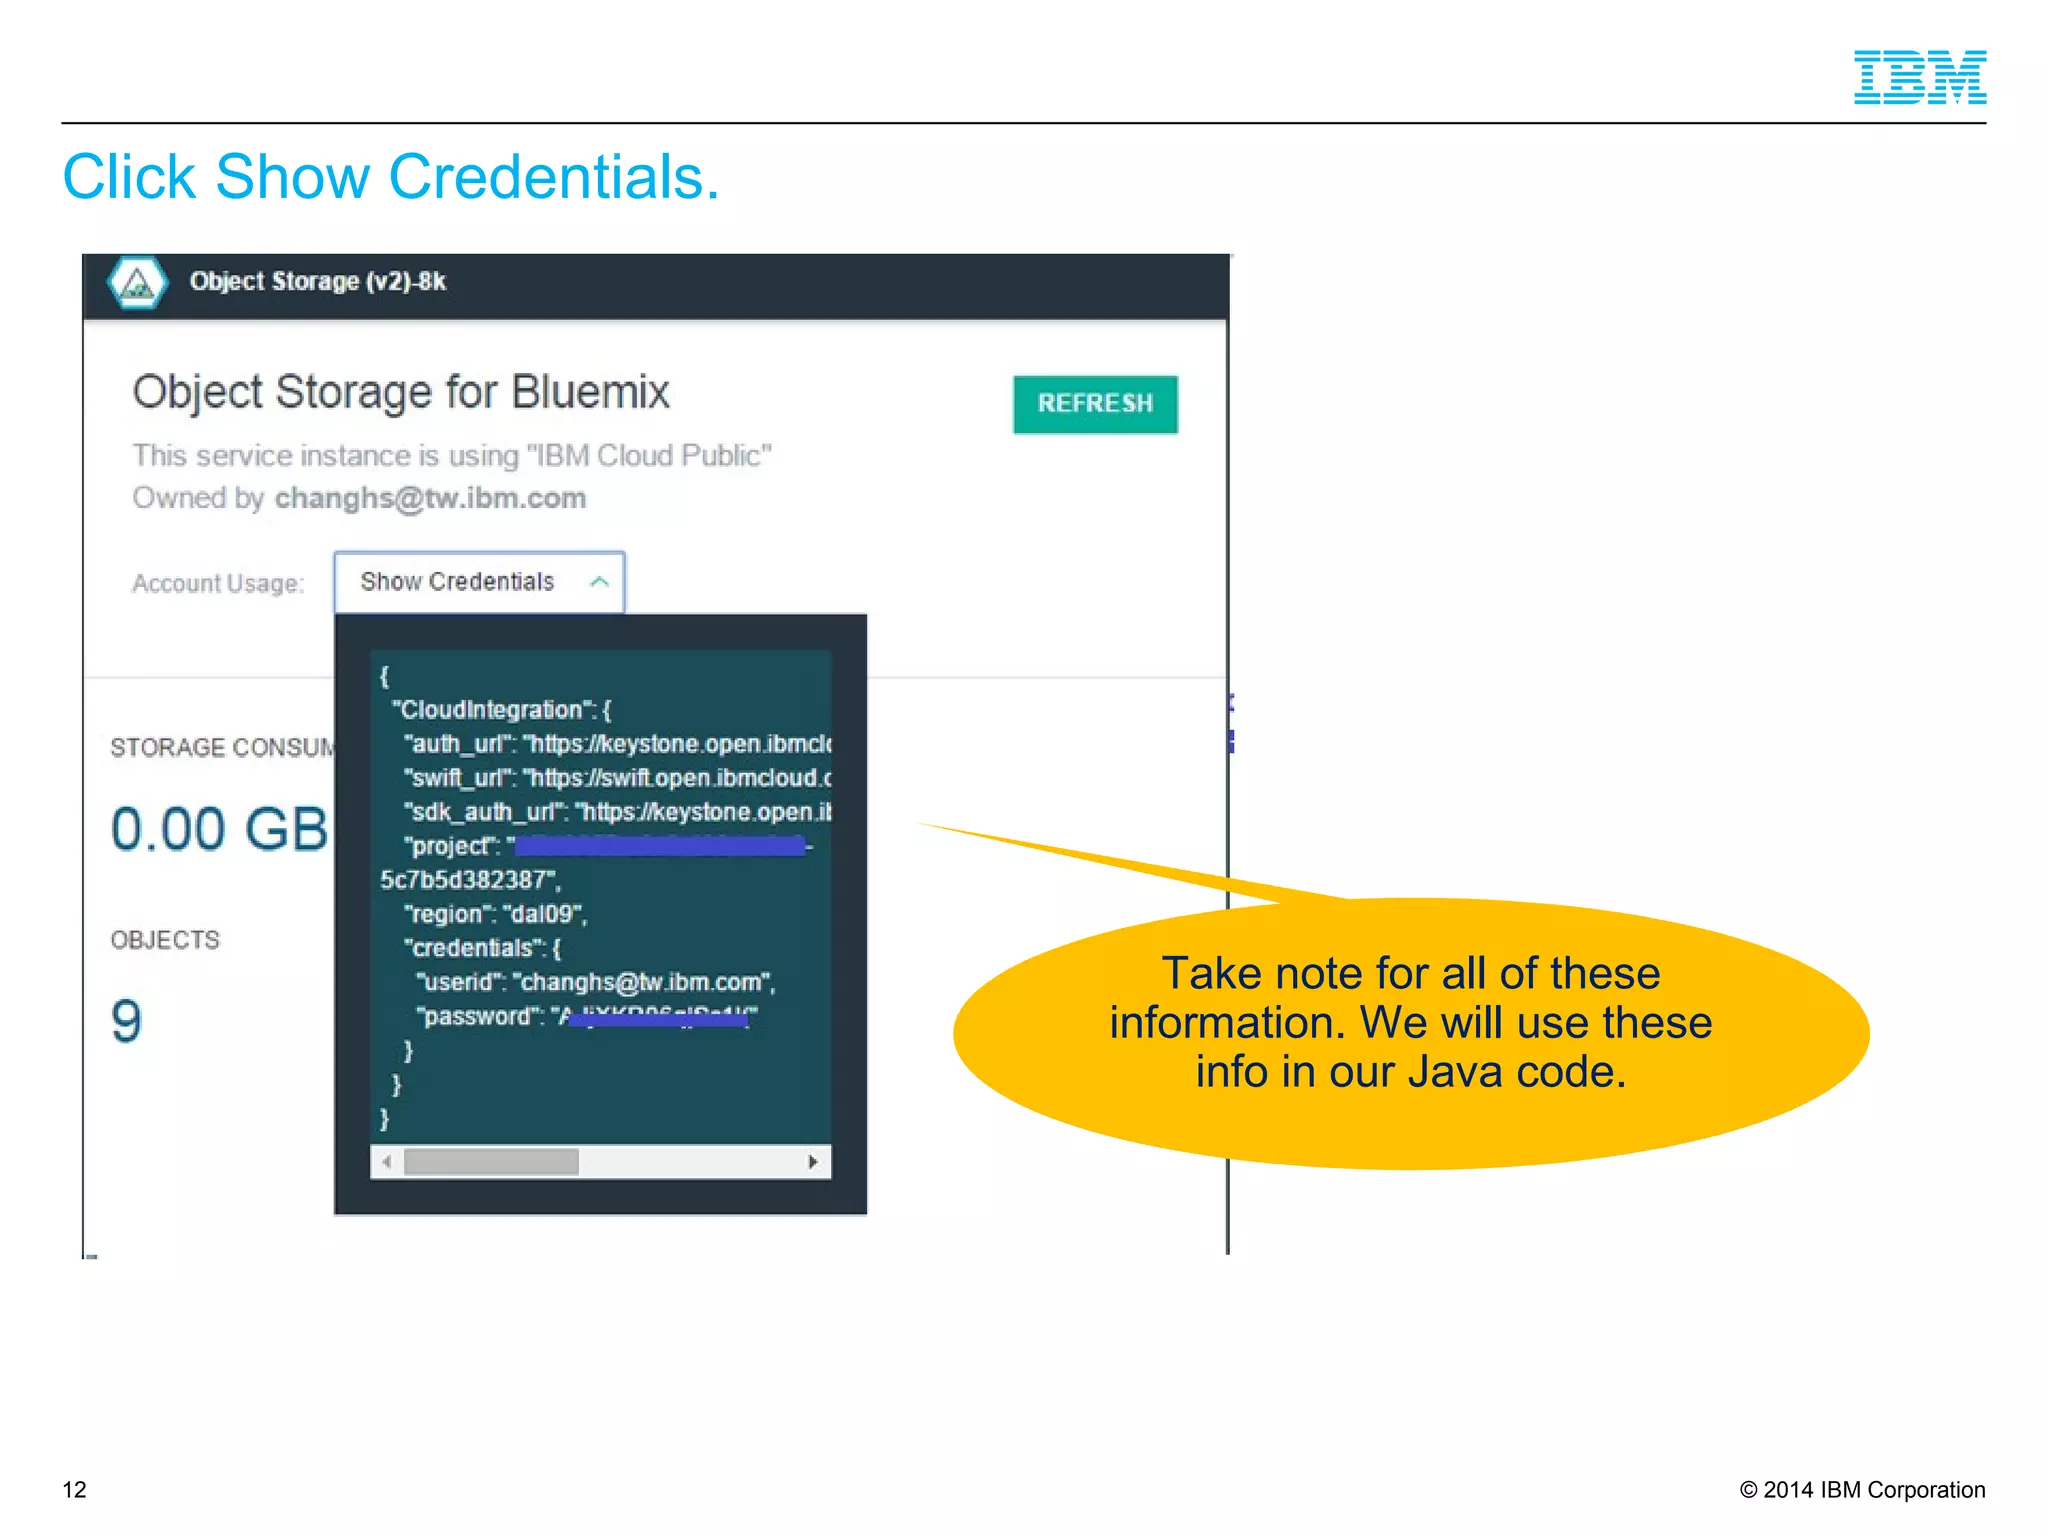Screen dimensions: 2048x1536
Task: Click the horizontal scrollbar thumb in credentials
Action: (491, 1162)
